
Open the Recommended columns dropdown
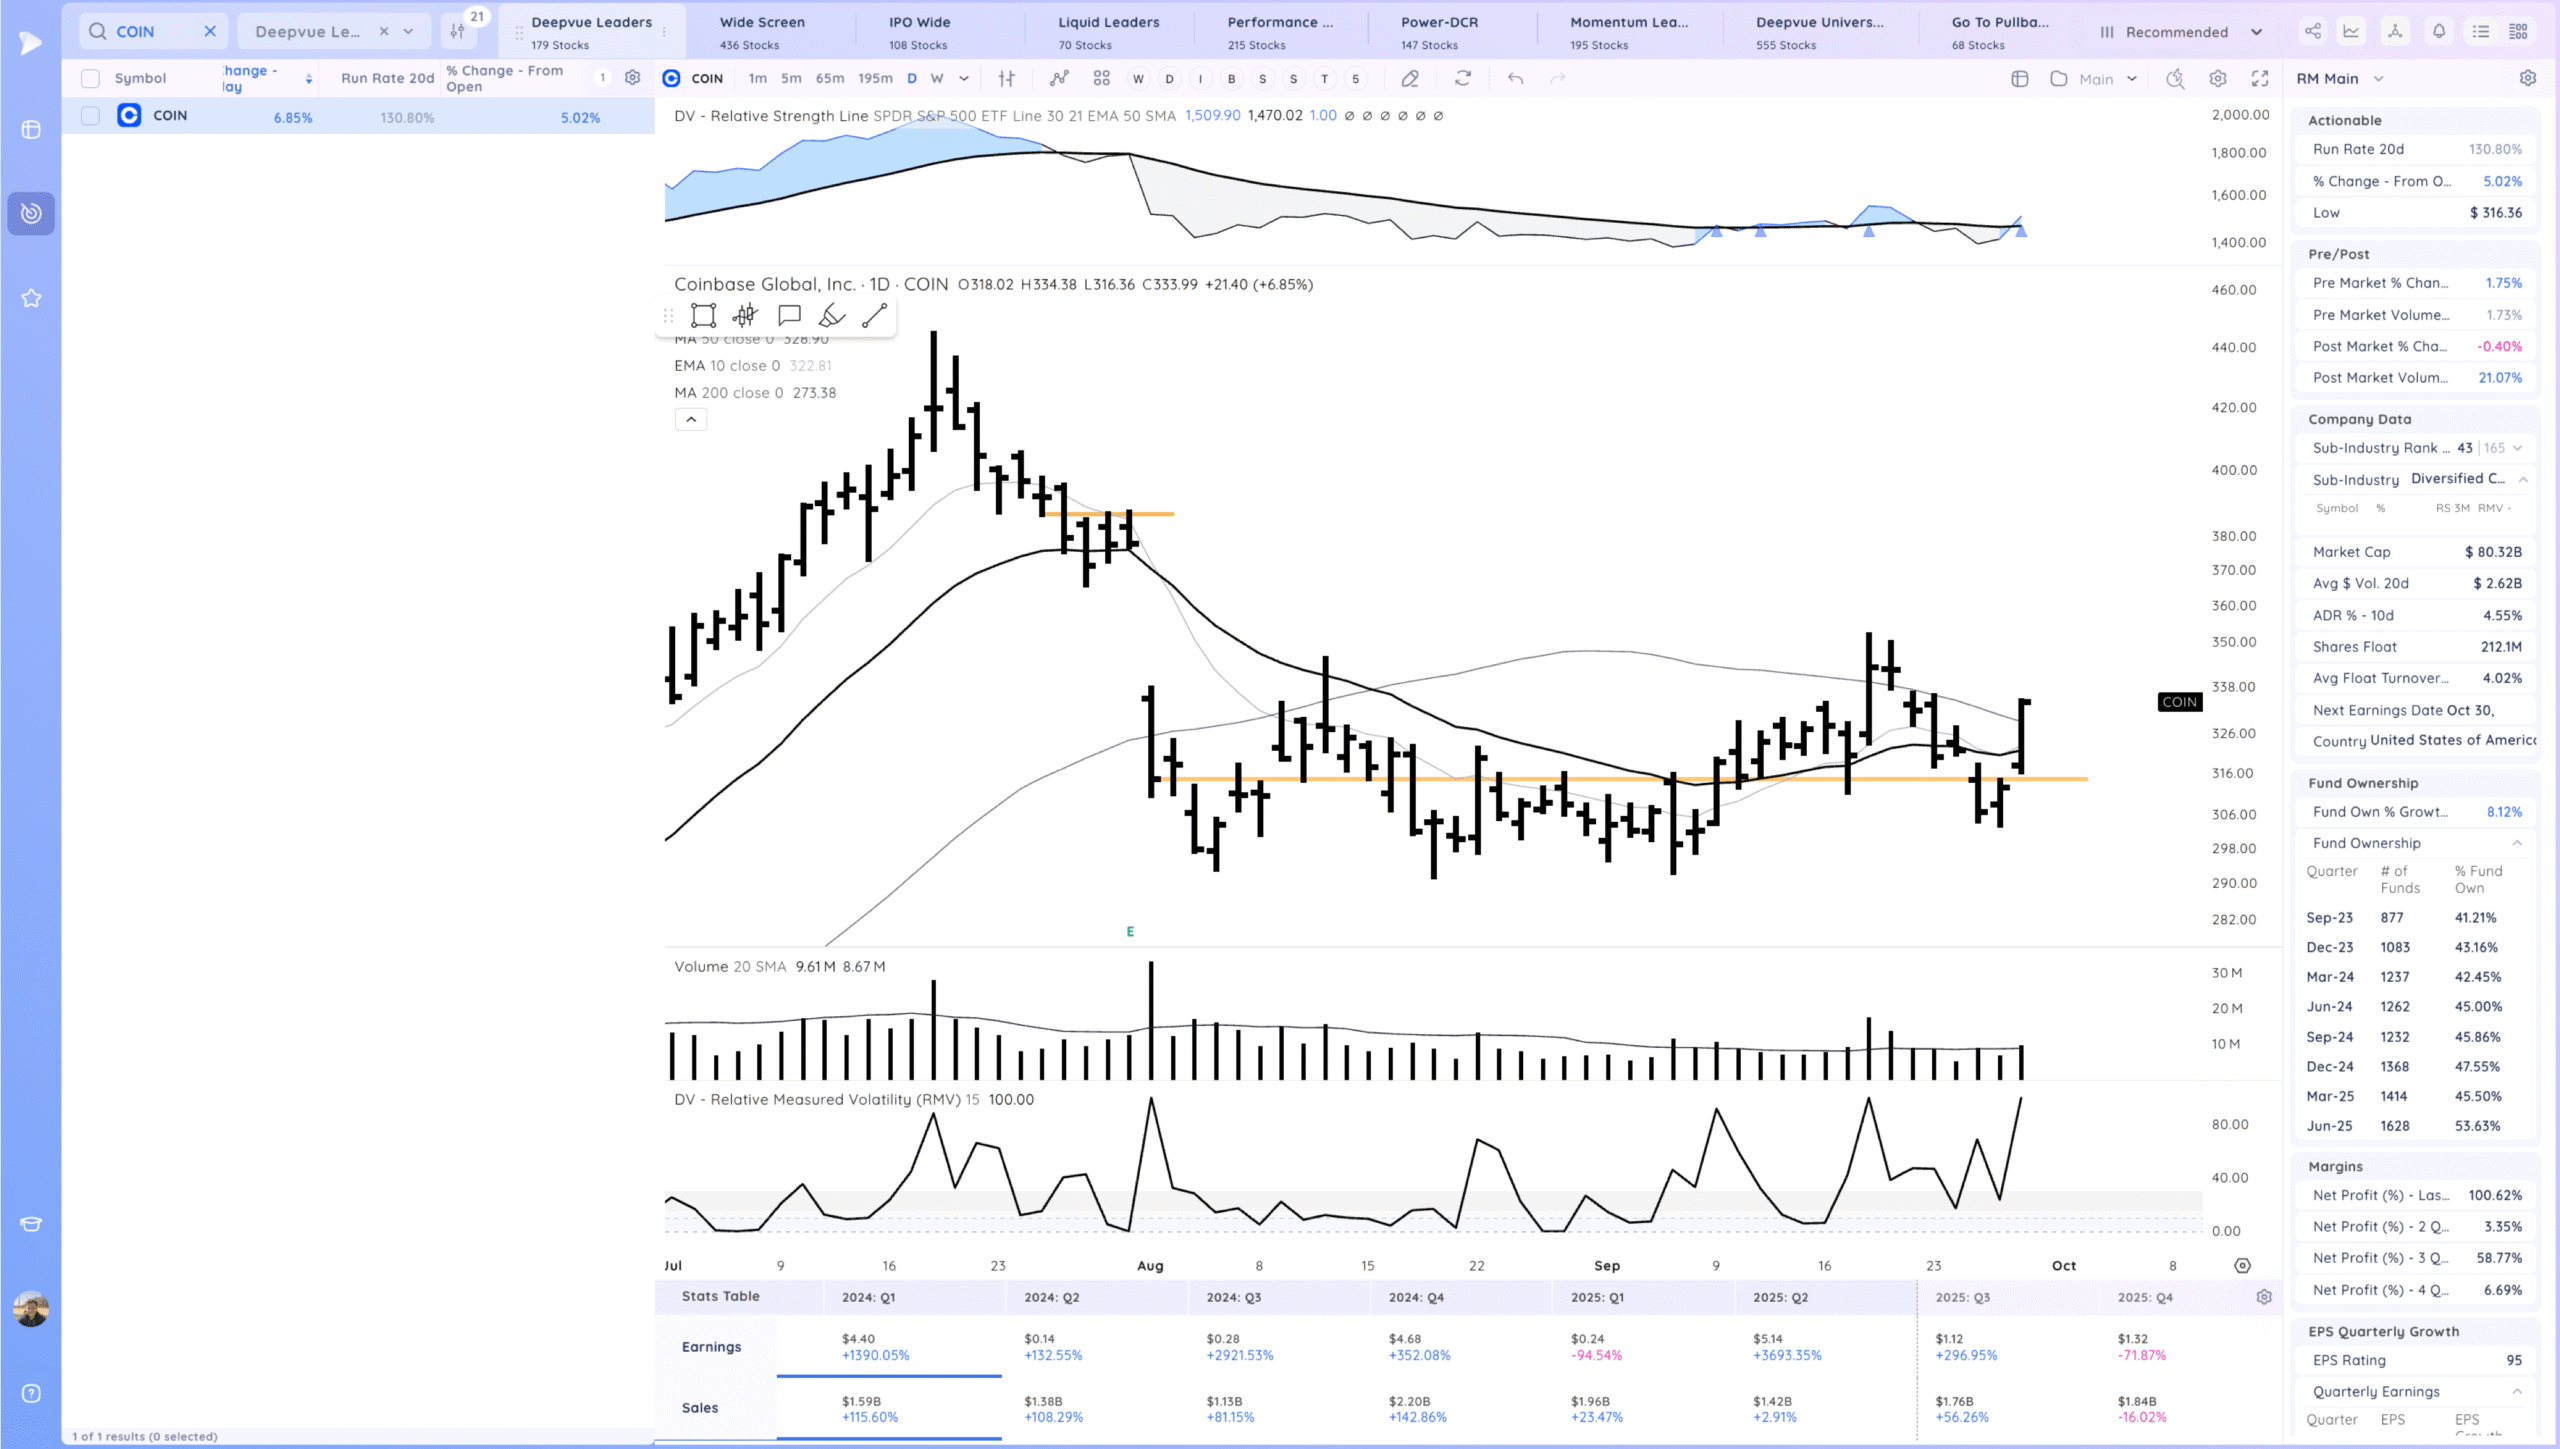(x=2180, y=31)
